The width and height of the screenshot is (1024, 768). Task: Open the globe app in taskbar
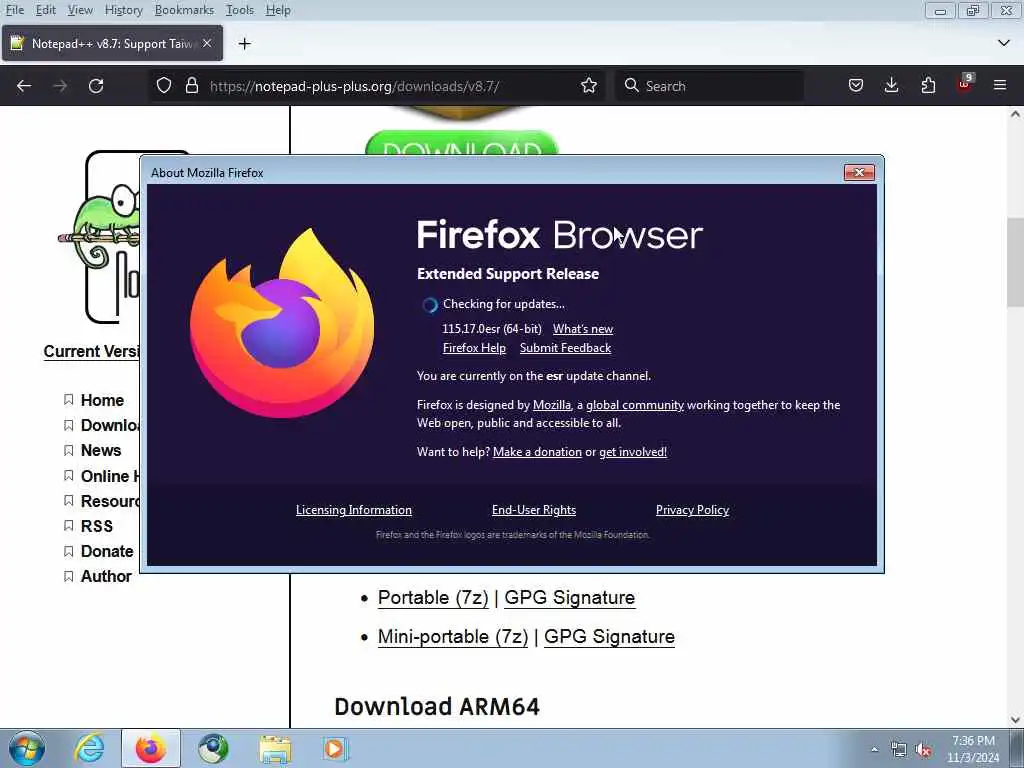pos(213,748)
